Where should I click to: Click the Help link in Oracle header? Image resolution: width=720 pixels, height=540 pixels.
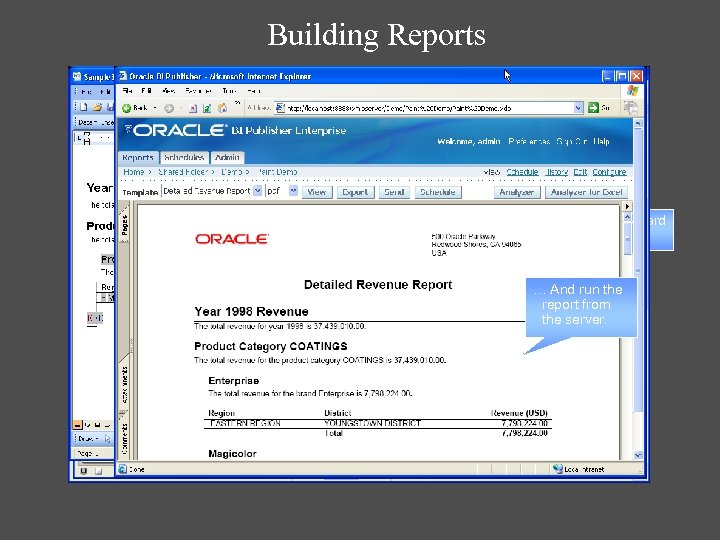[x=601, y=141]
